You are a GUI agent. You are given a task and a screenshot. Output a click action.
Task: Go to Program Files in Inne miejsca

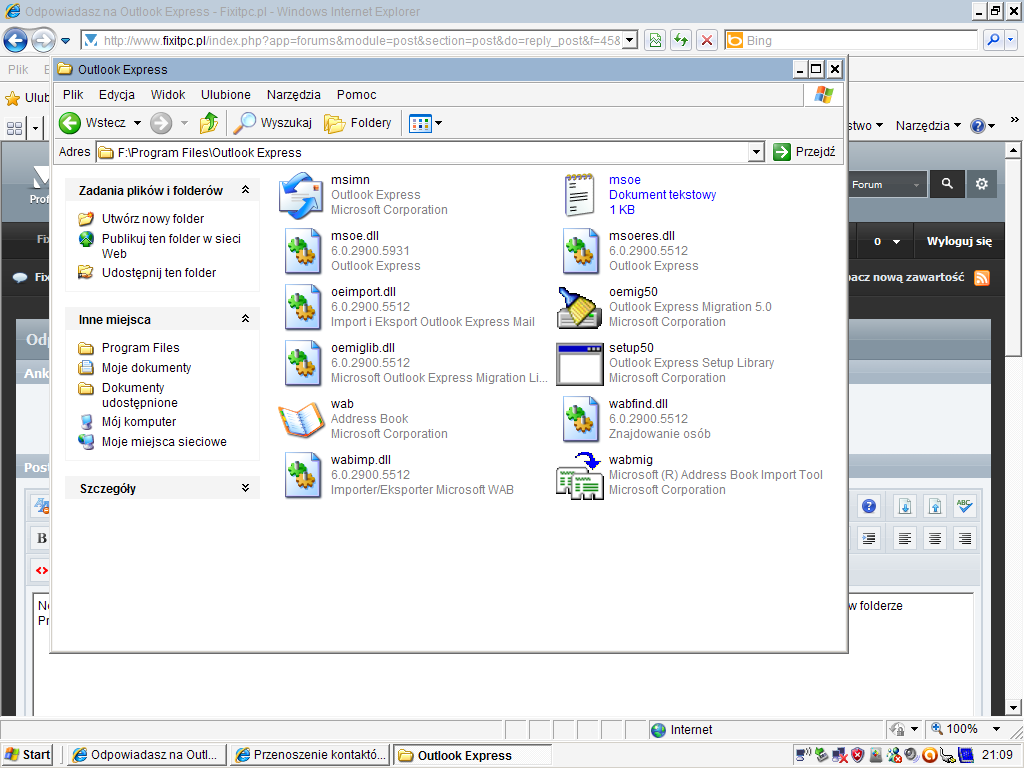pyautogui.click(x=140, y=348)
